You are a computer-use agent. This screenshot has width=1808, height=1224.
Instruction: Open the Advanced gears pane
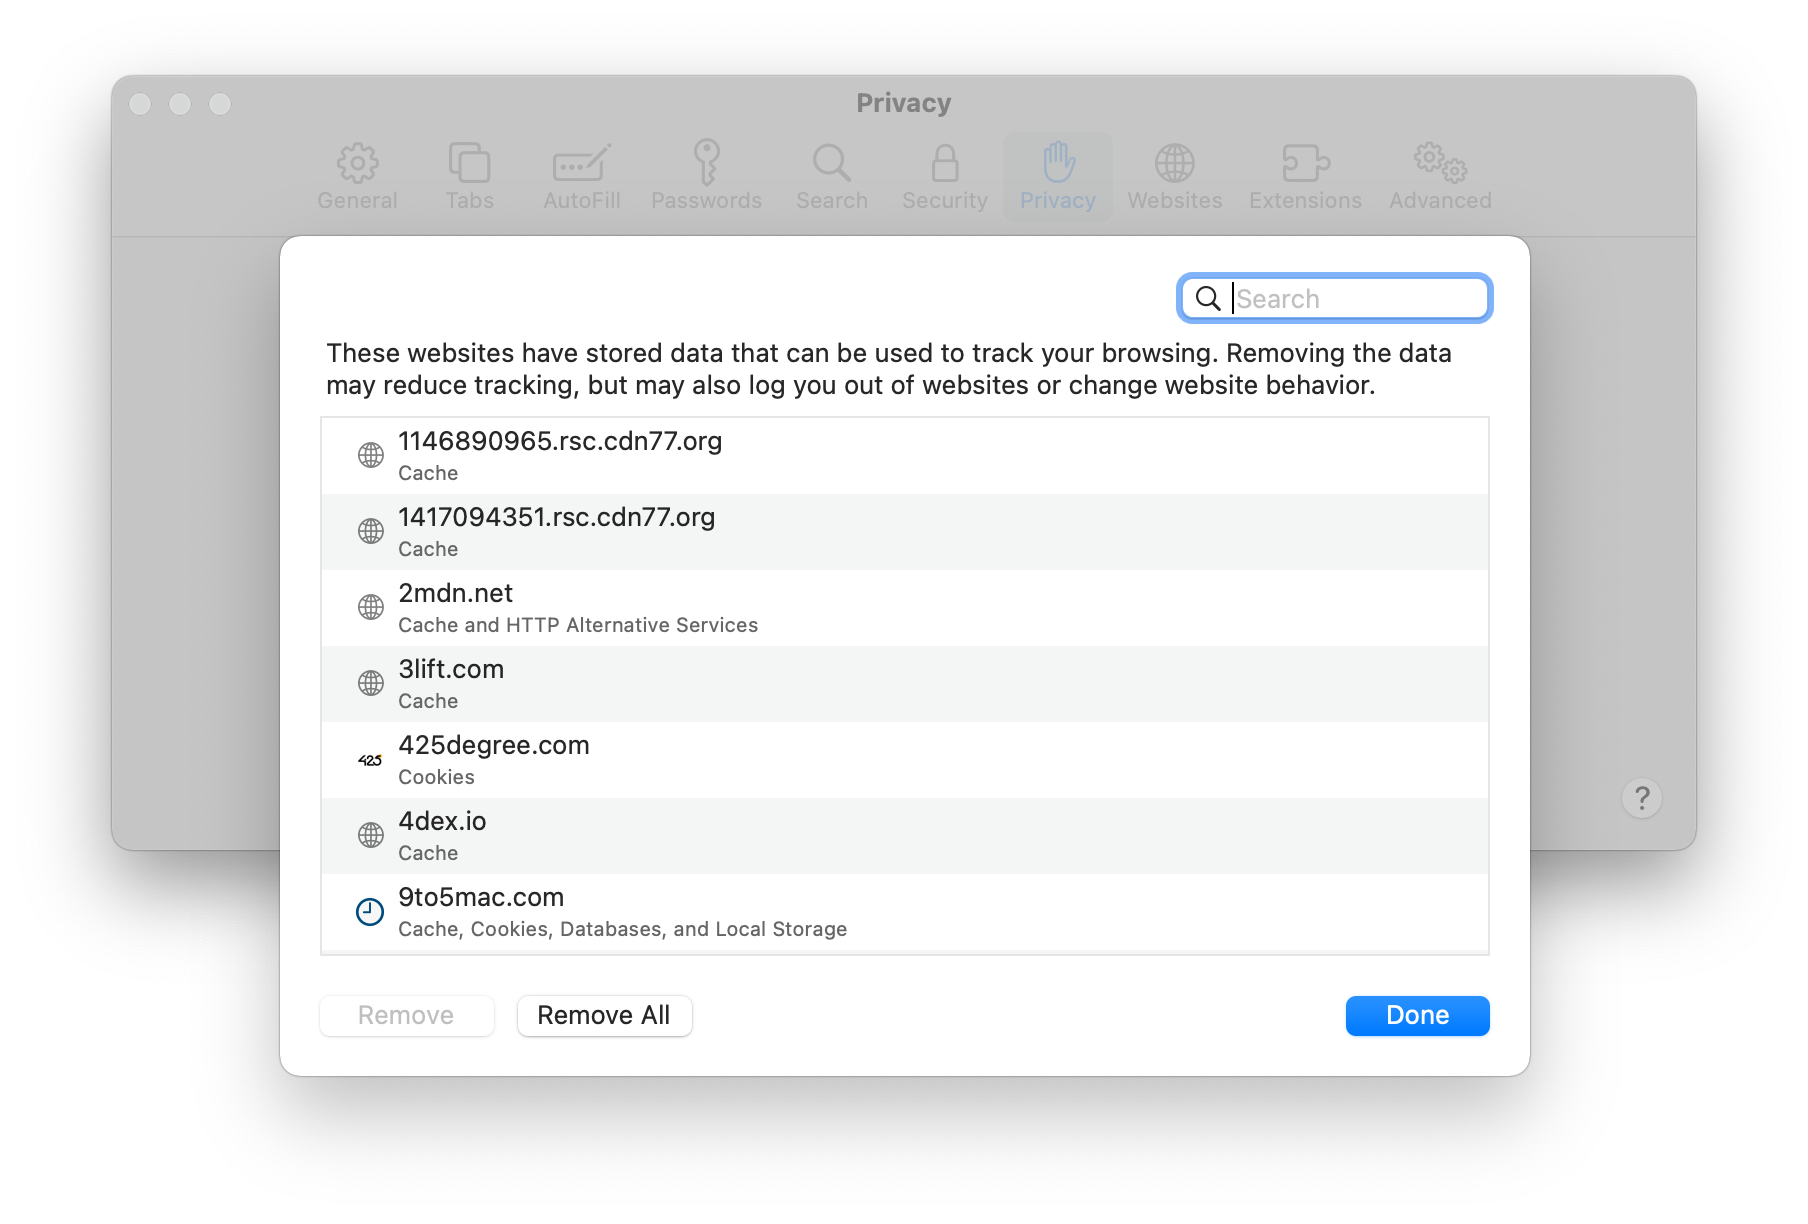click(1440, 164)
